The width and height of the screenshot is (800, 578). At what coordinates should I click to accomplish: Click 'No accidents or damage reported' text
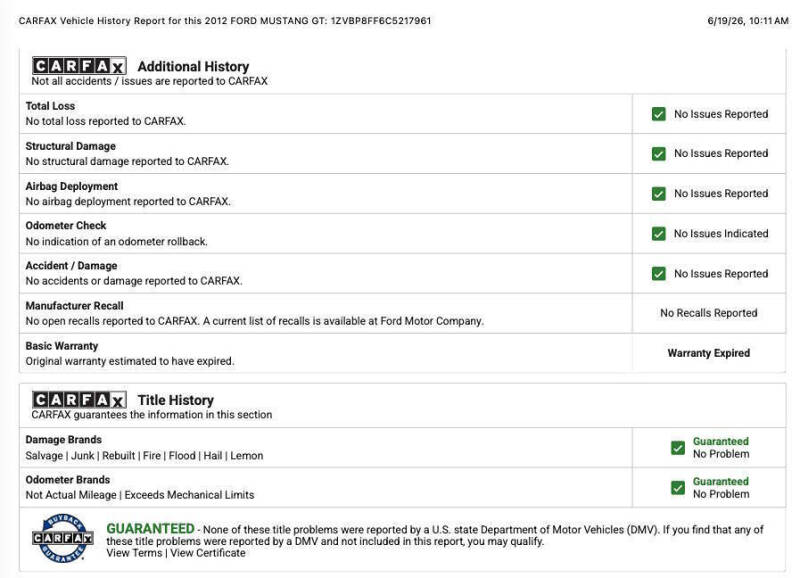click(x=134, y=281)
